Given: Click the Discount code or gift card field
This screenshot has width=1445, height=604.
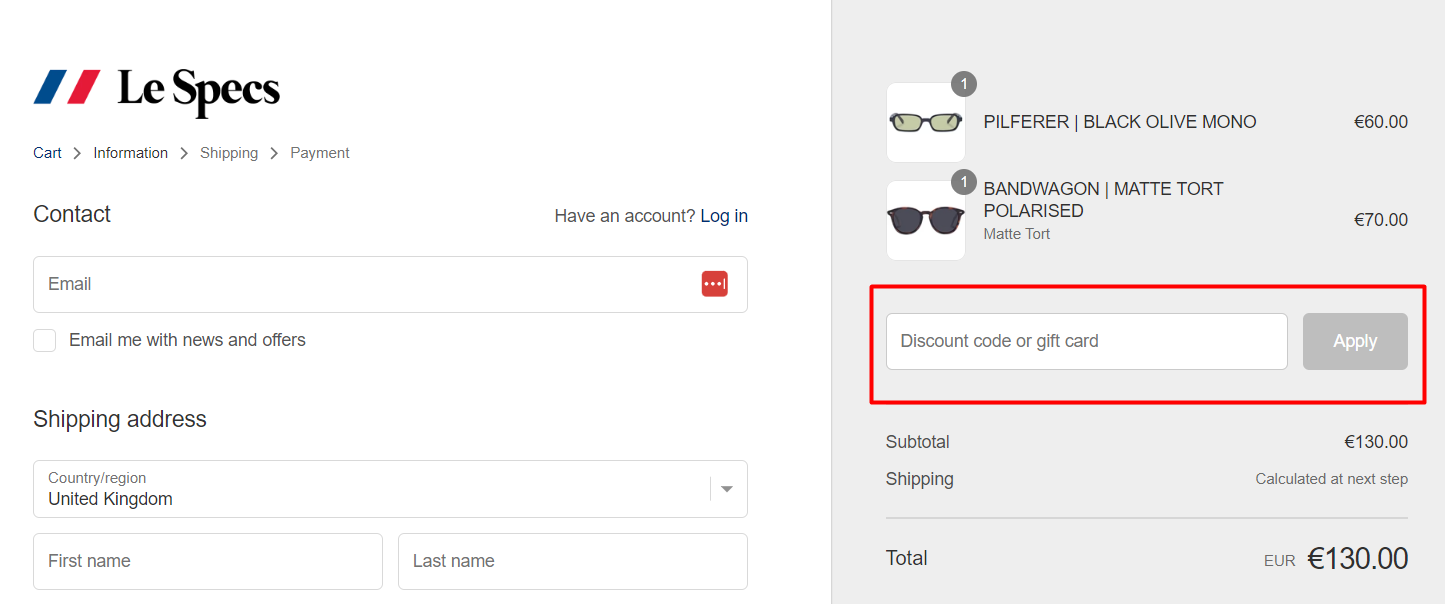Looking at the screenshot, I should (x=1086, y=341).
